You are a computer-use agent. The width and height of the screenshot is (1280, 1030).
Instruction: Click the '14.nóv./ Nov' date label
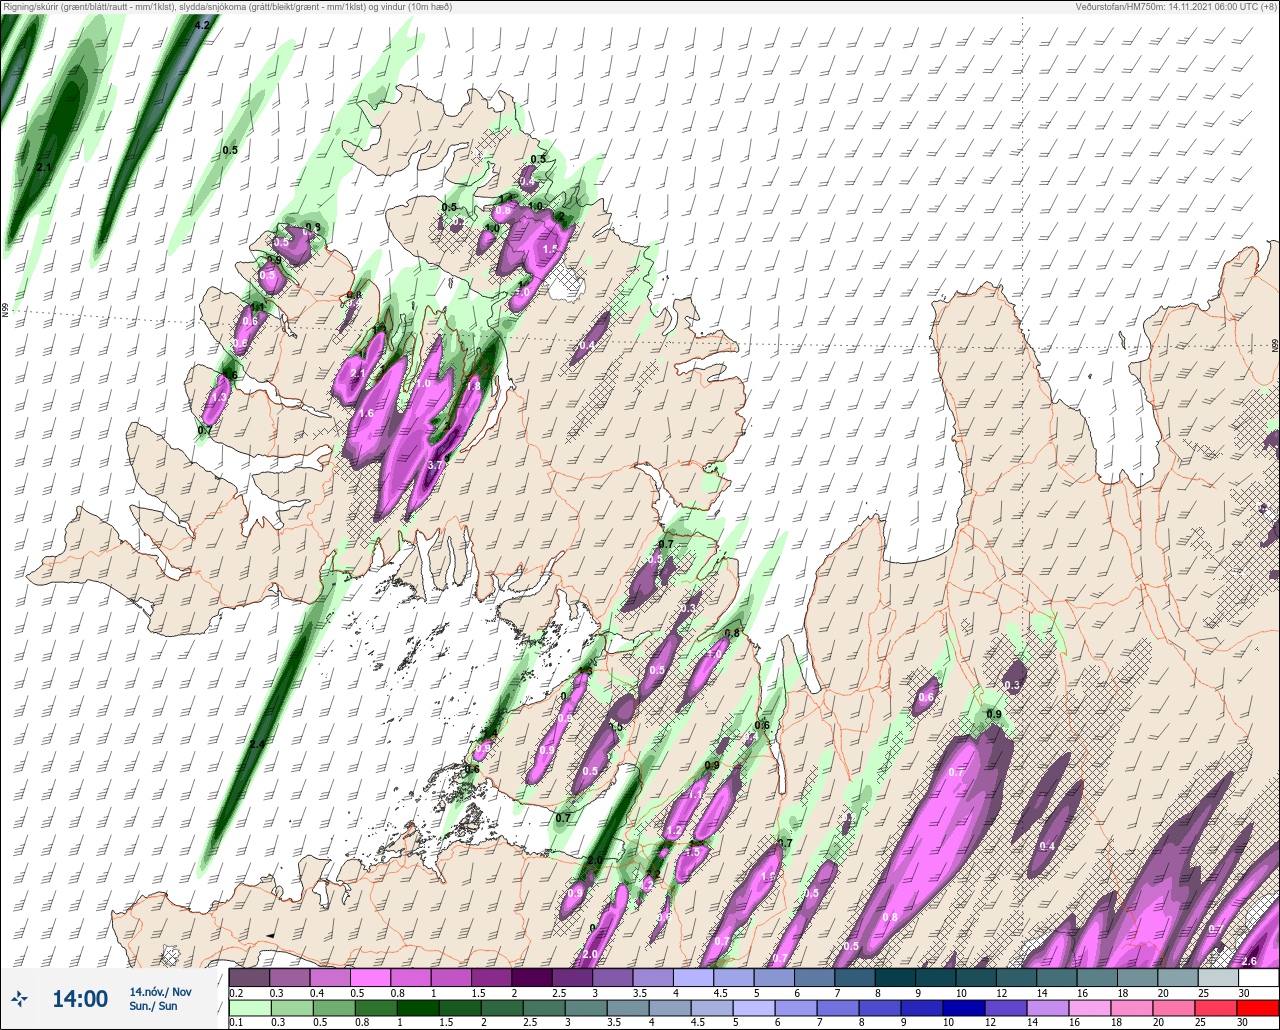point(160,991)
